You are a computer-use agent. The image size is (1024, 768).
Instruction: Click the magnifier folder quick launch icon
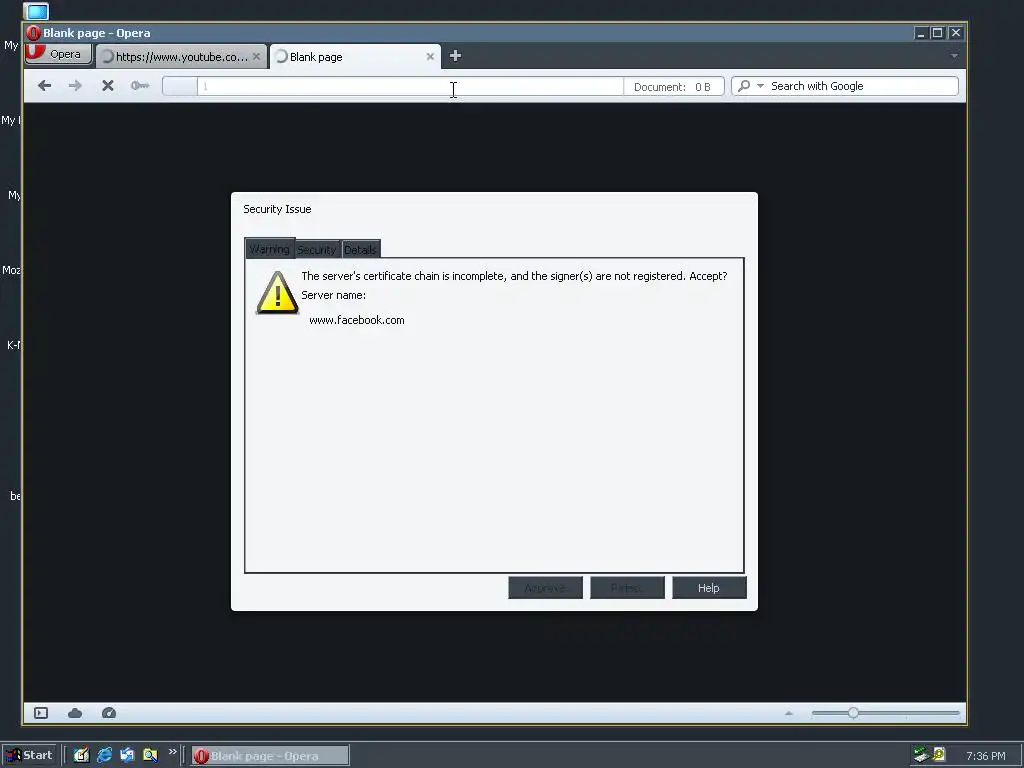(x=150, y=755)
